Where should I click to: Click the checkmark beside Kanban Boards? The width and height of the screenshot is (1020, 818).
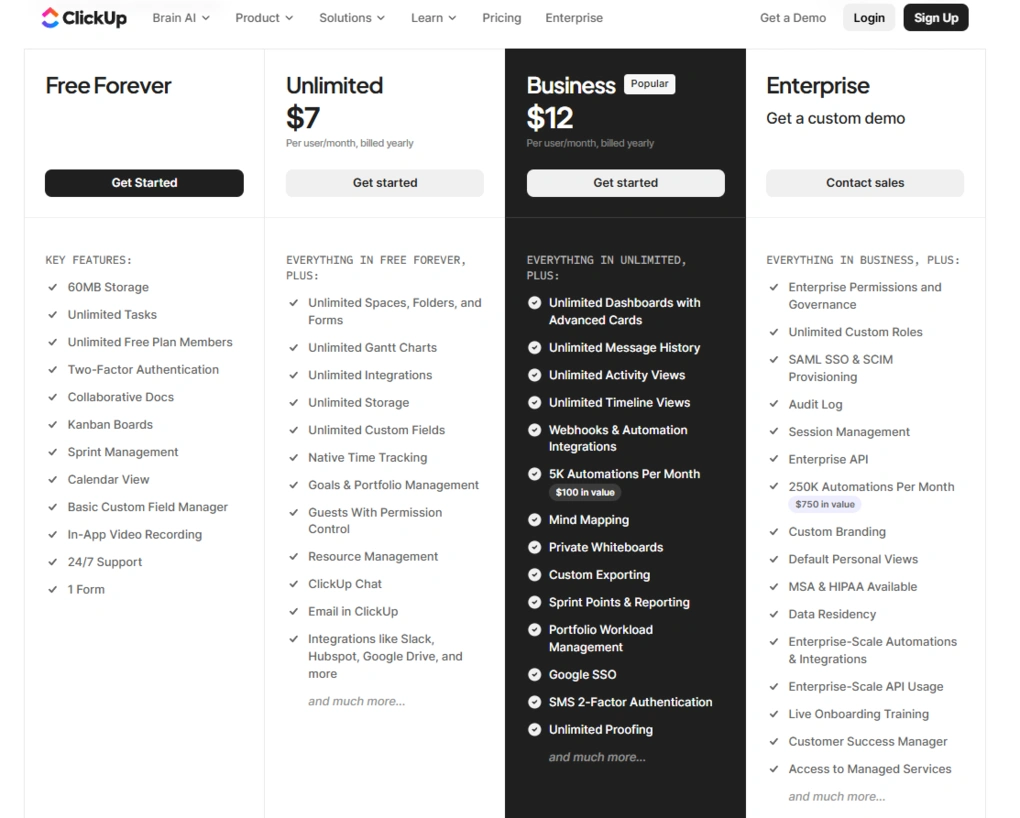coord(53,424)
